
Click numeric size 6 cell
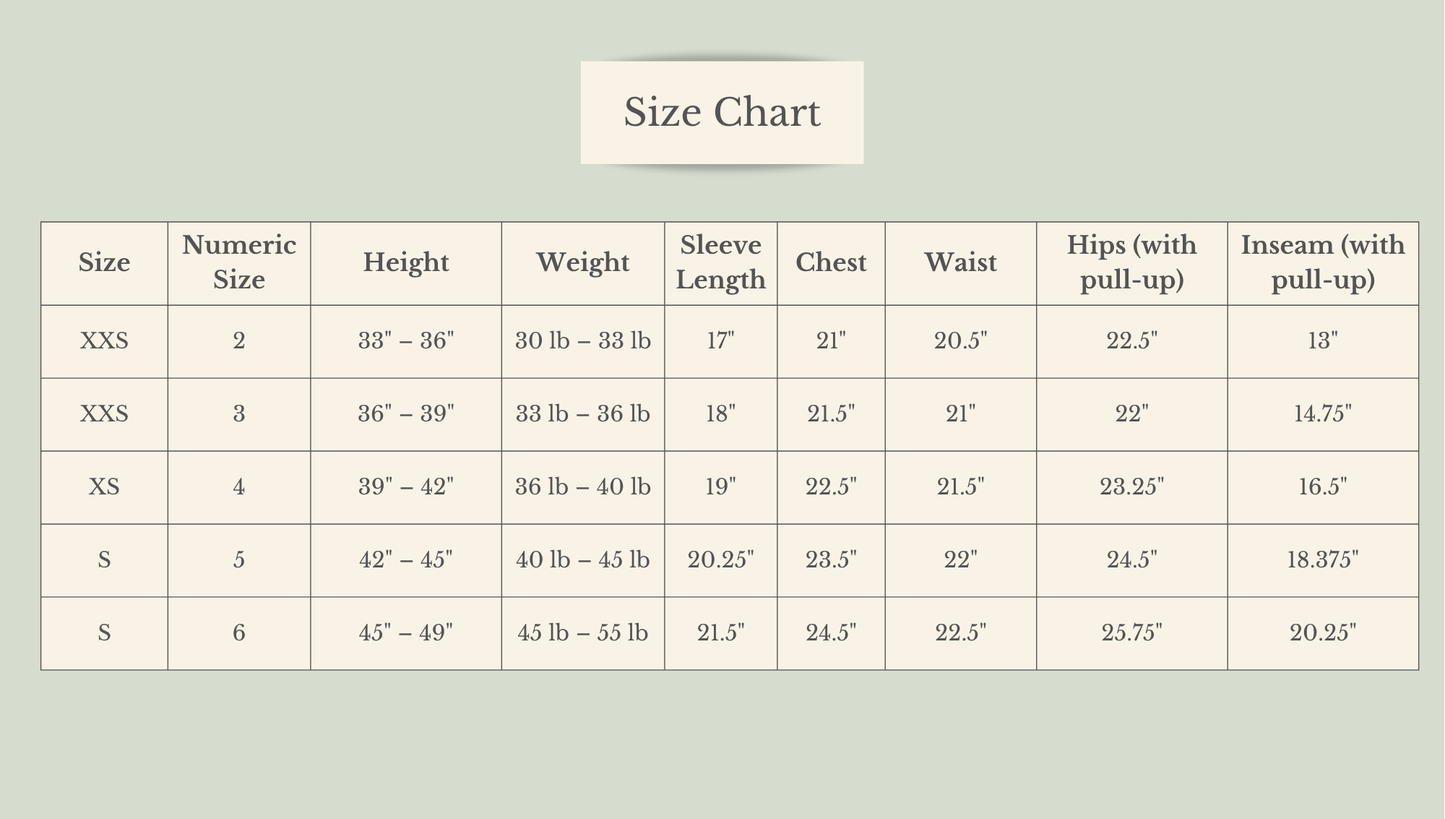pos(239,633)
